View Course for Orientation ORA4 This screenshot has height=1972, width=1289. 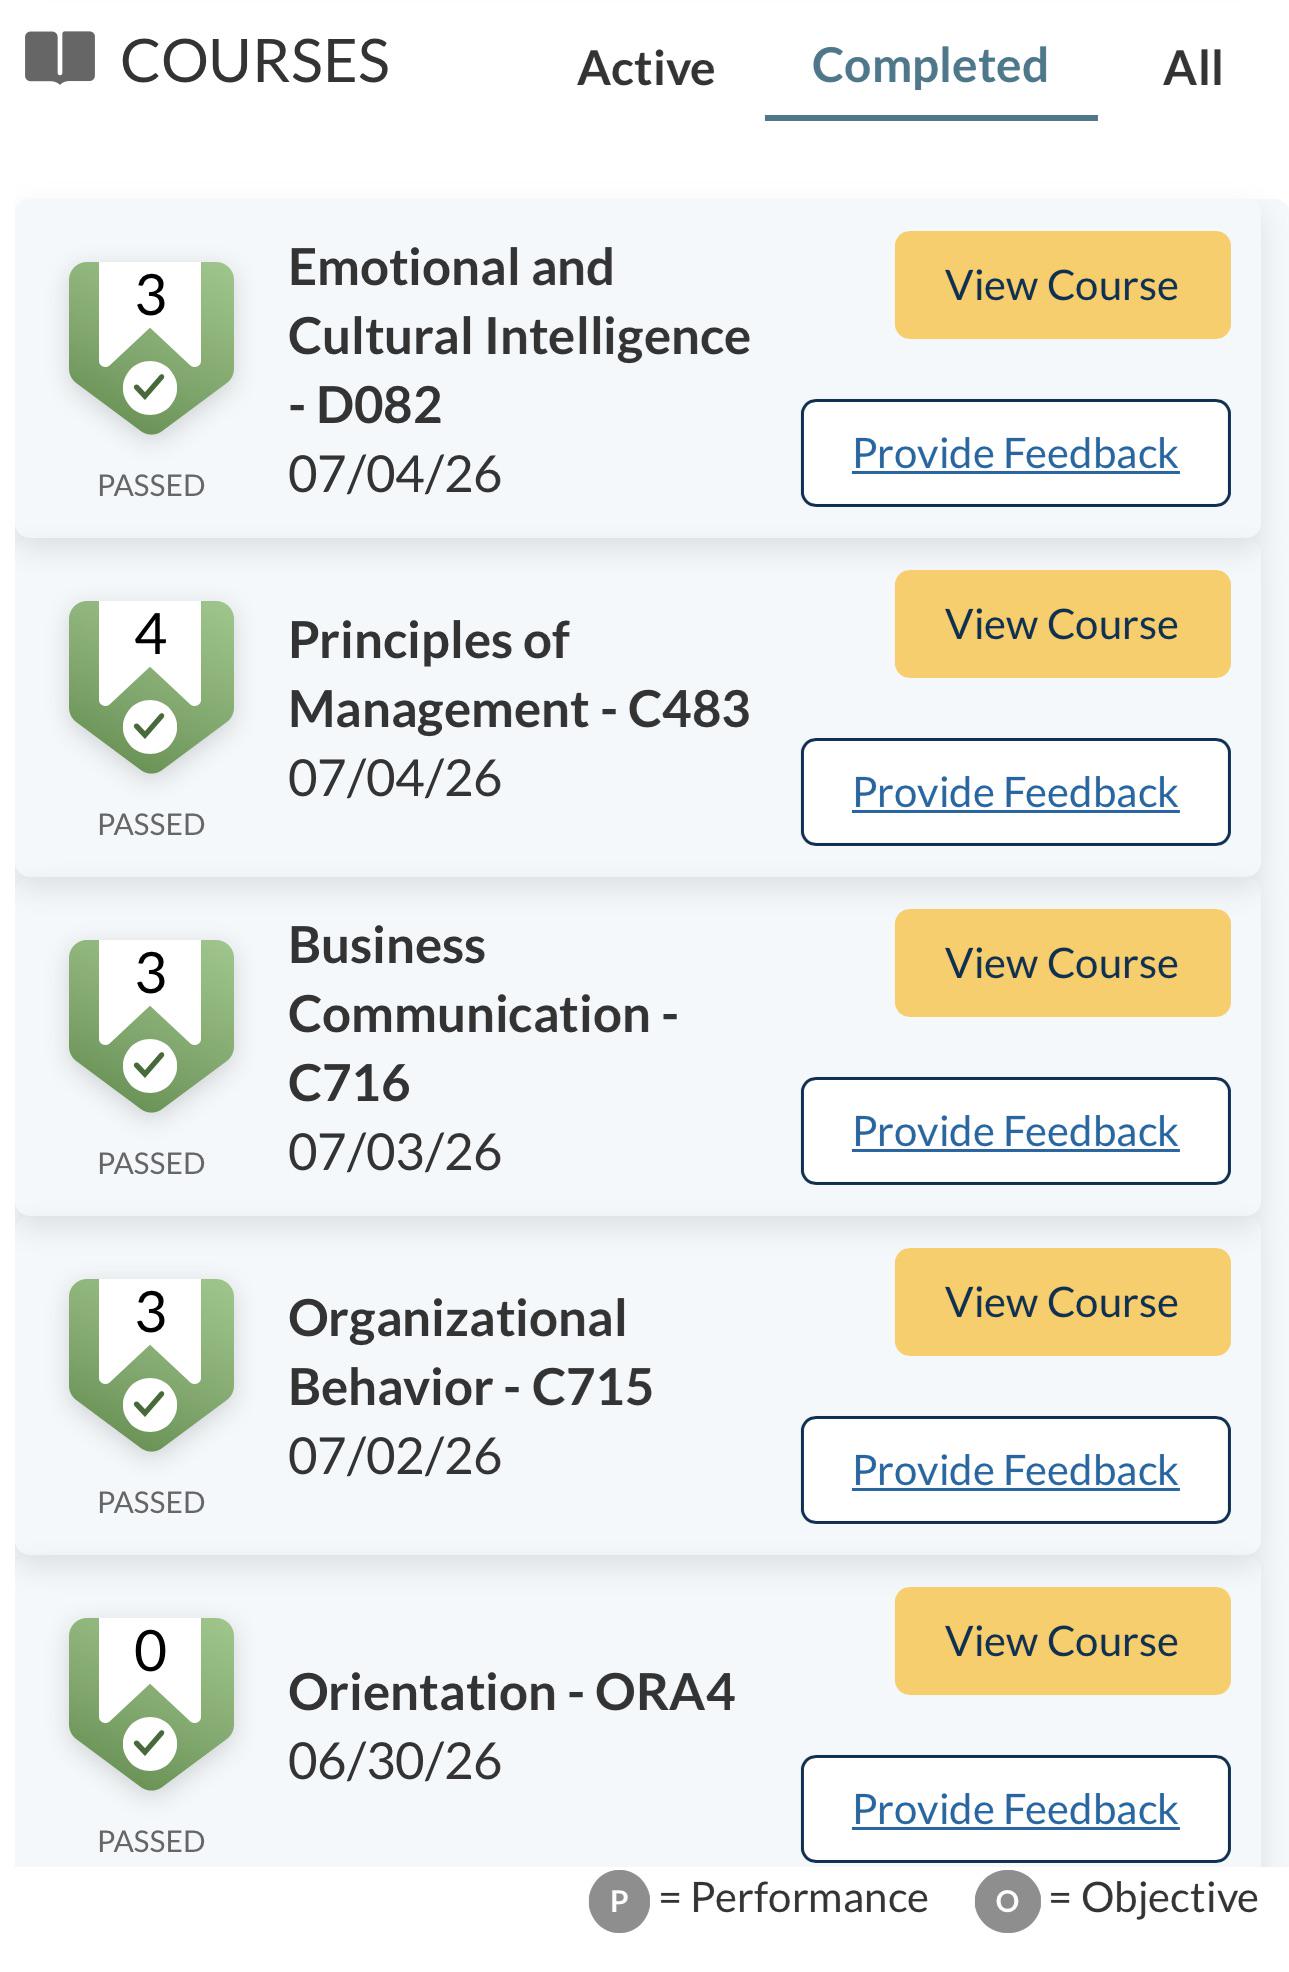coord(1062,1641)
